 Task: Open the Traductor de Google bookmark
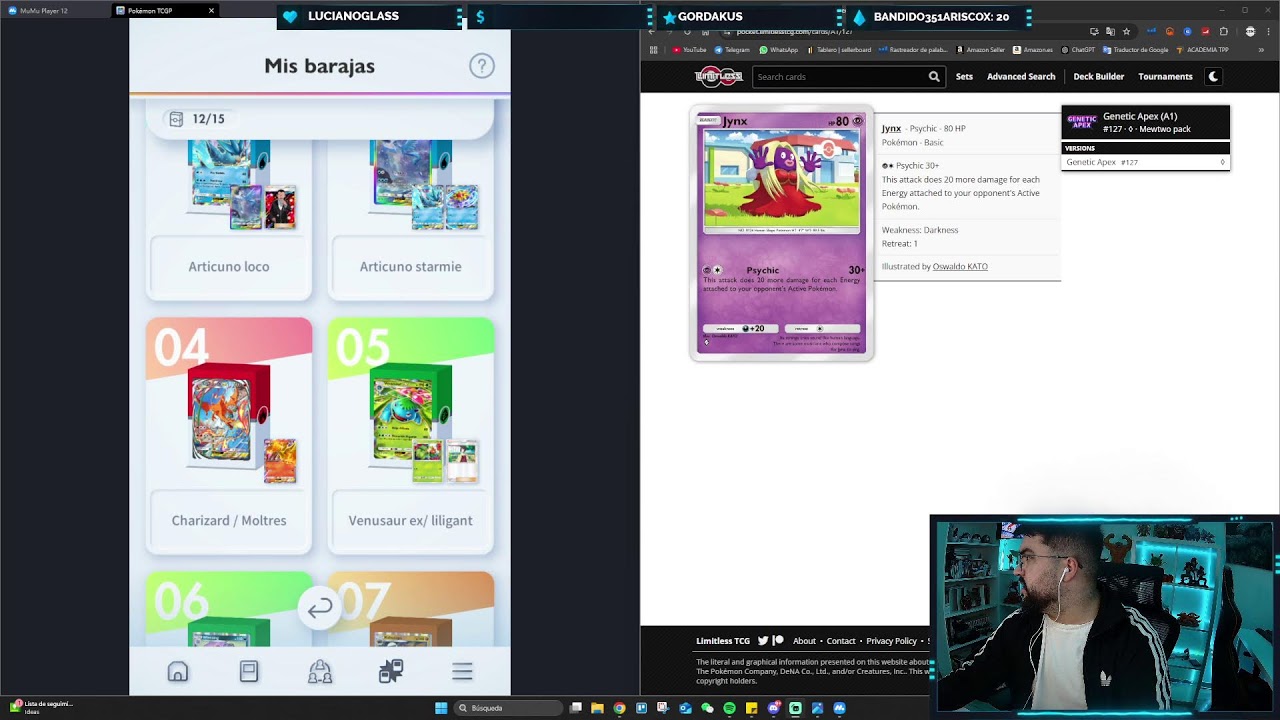1135,50
